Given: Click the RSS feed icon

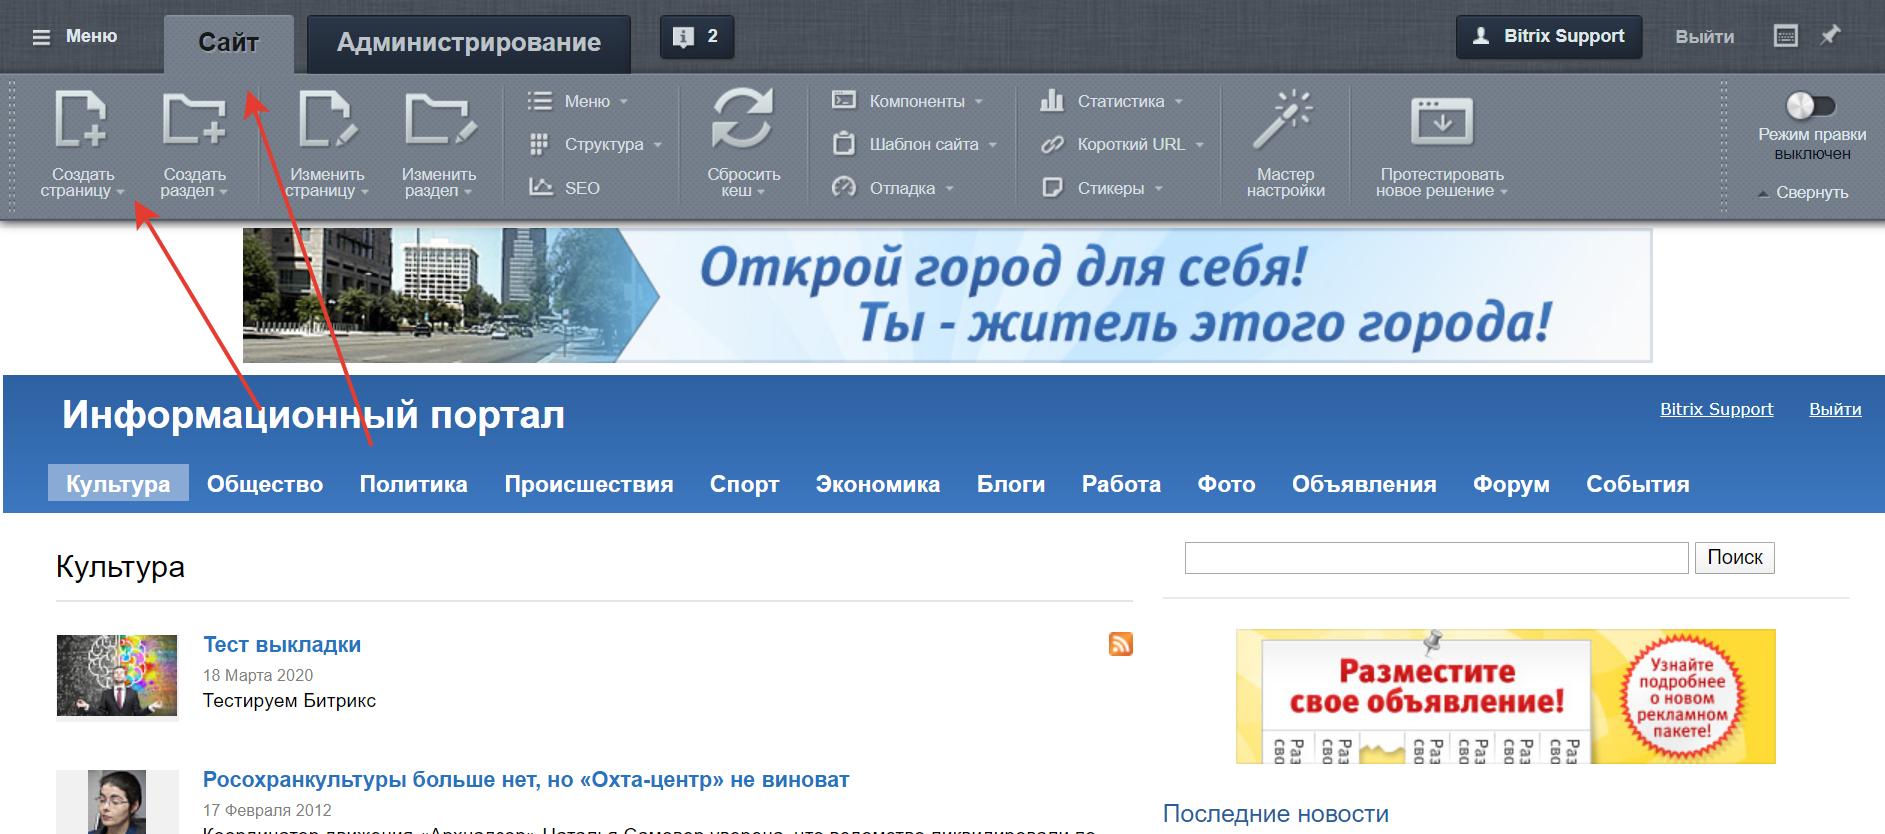Looking at the screenshot, I should (x=1120, y=644).
